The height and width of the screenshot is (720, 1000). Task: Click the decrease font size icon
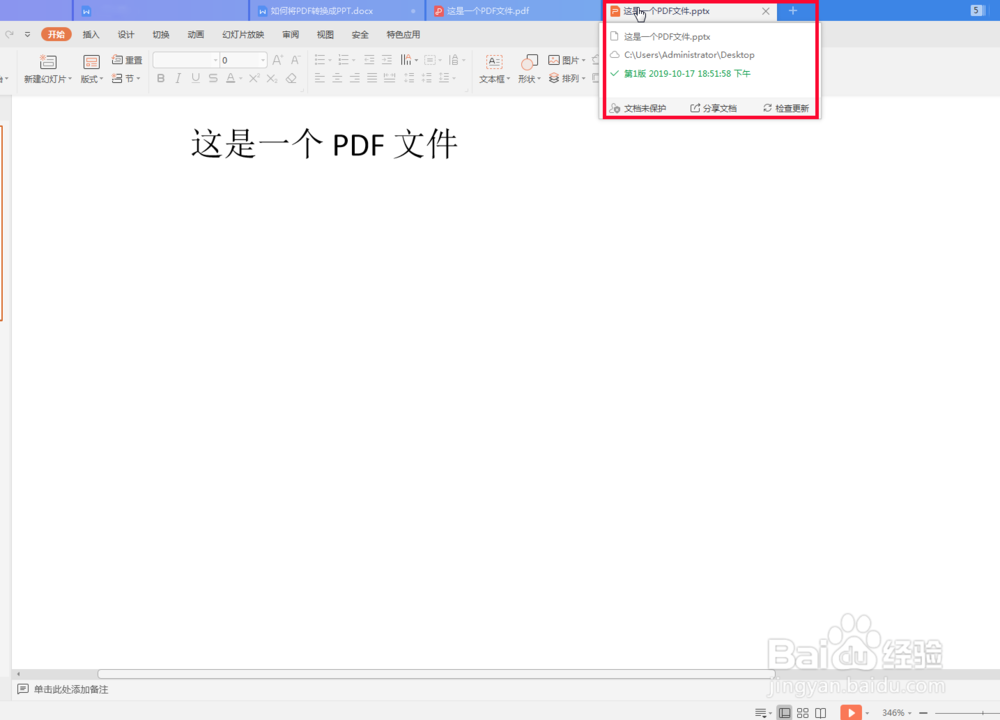click(295, 60)
